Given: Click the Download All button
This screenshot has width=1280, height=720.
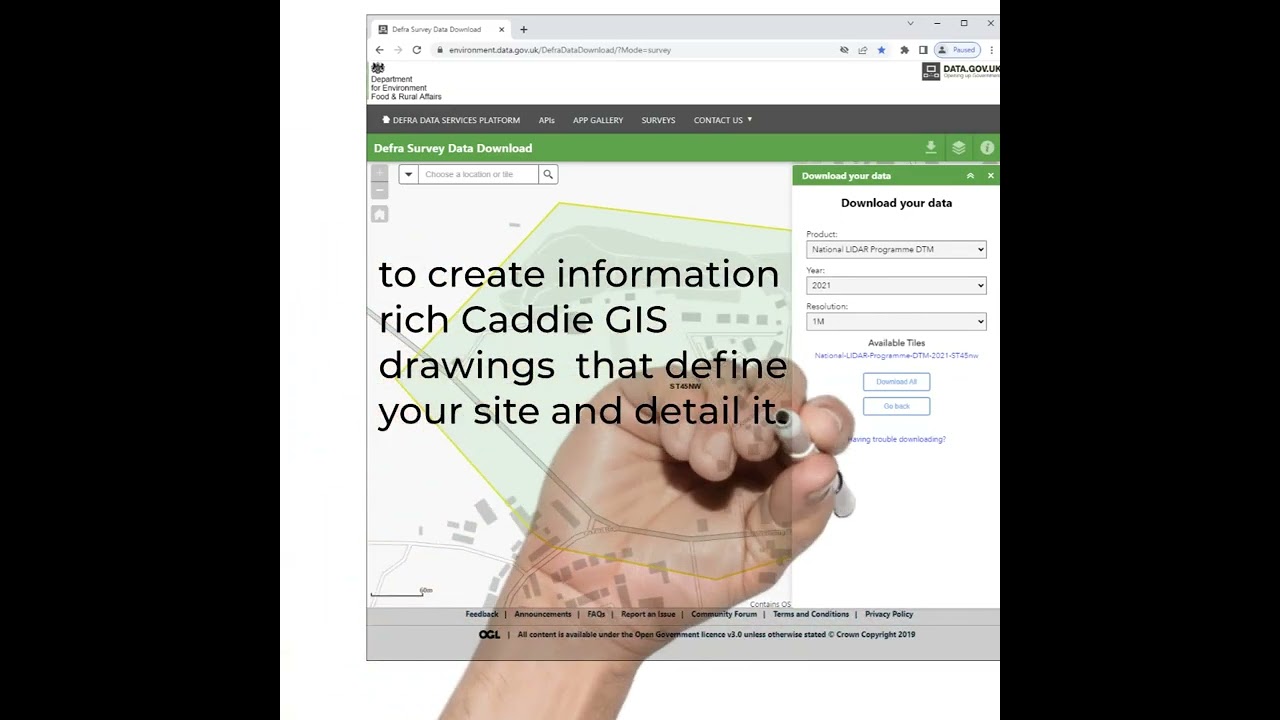Looking at the screenshot, I should pos(896,382).
